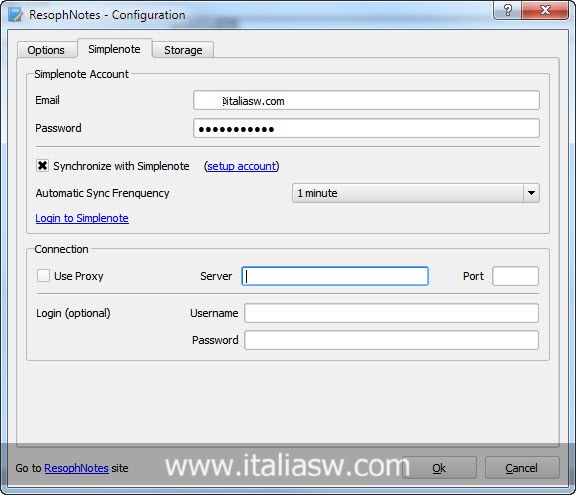
Task: Click into the proxy Server field
Action: pos(335,276)
